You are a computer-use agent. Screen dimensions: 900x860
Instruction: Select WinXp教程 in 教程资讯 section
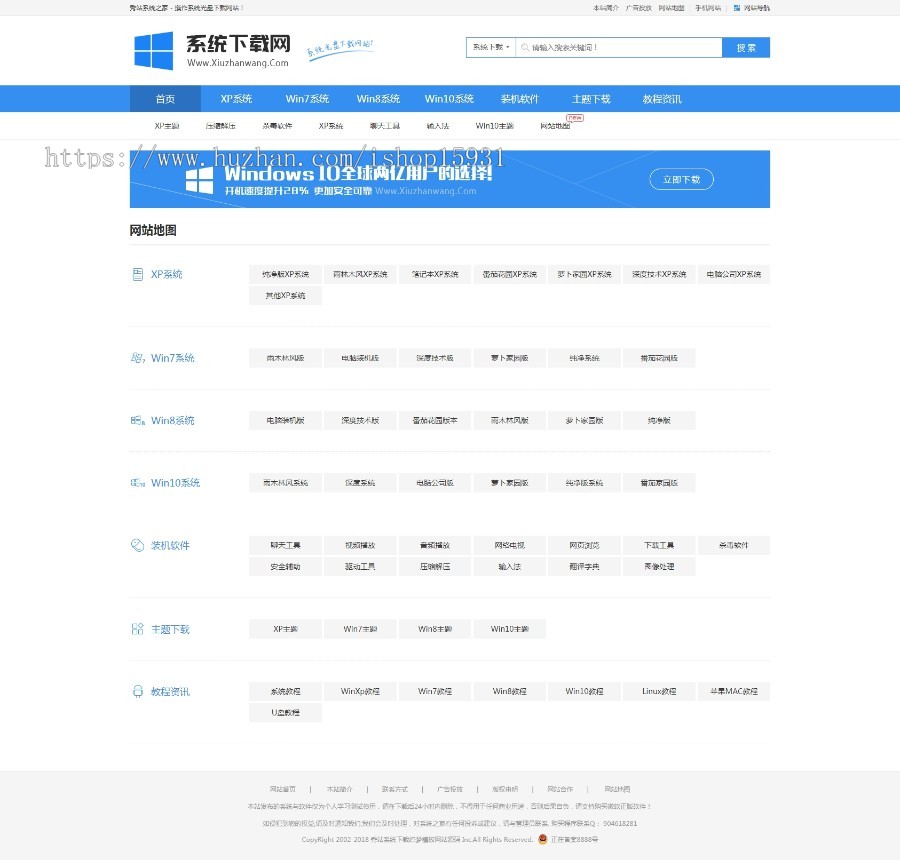(x=360, y=691)
